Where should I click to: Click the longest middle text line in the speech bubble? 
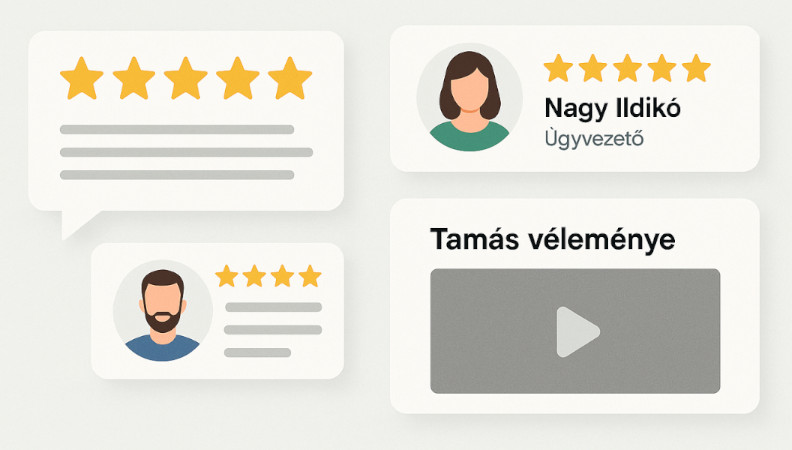point(186,152)
